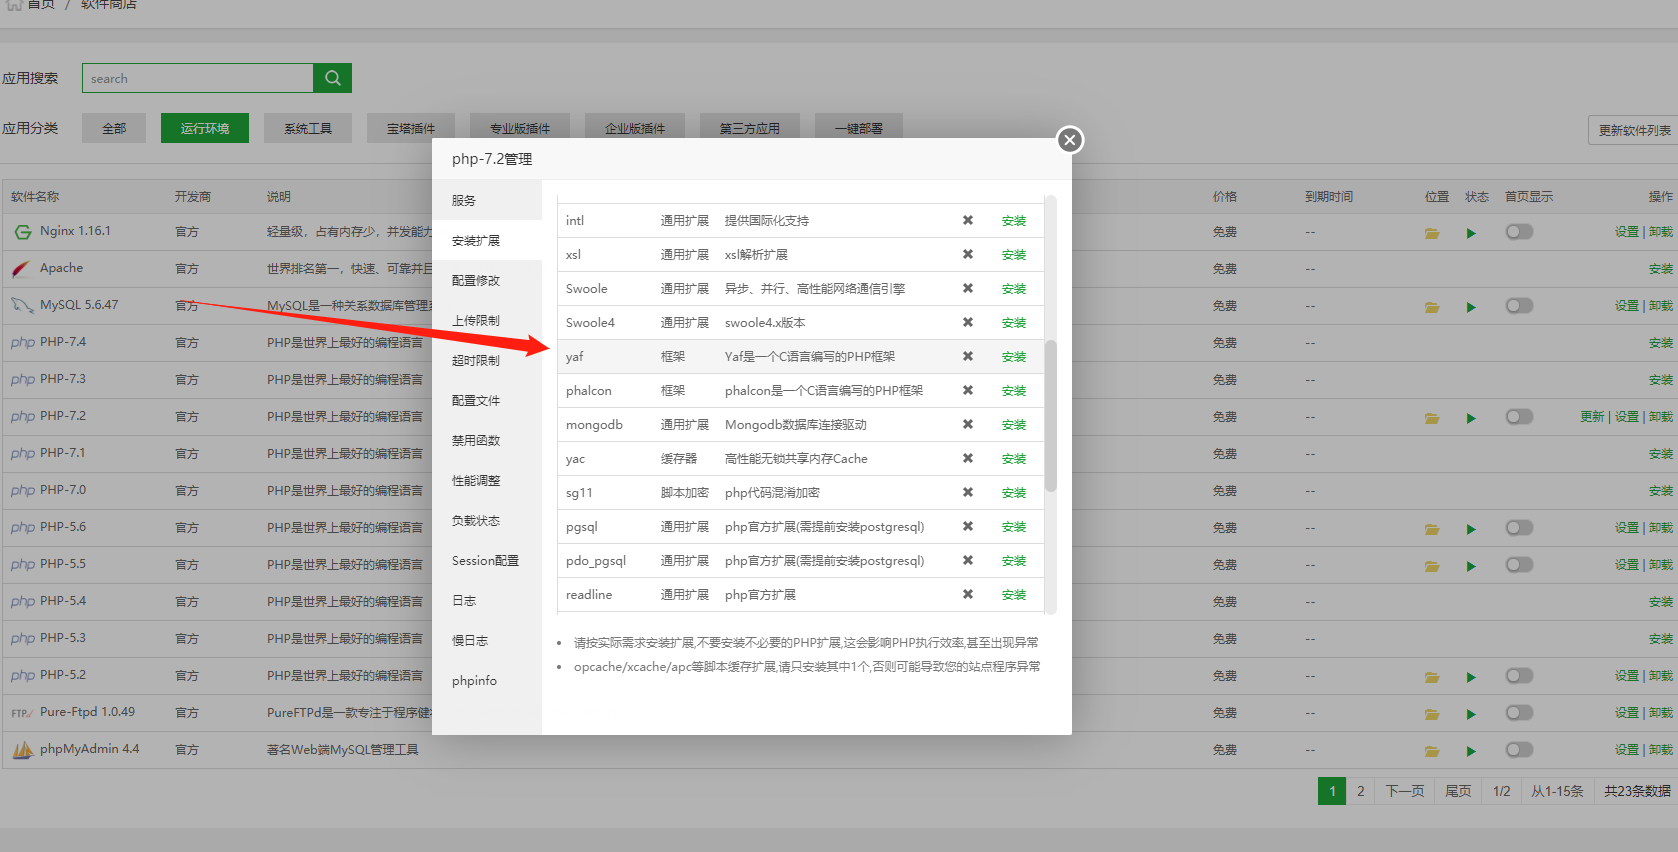
Task: Click the Nginx logo icon
Action: point(23,232)
